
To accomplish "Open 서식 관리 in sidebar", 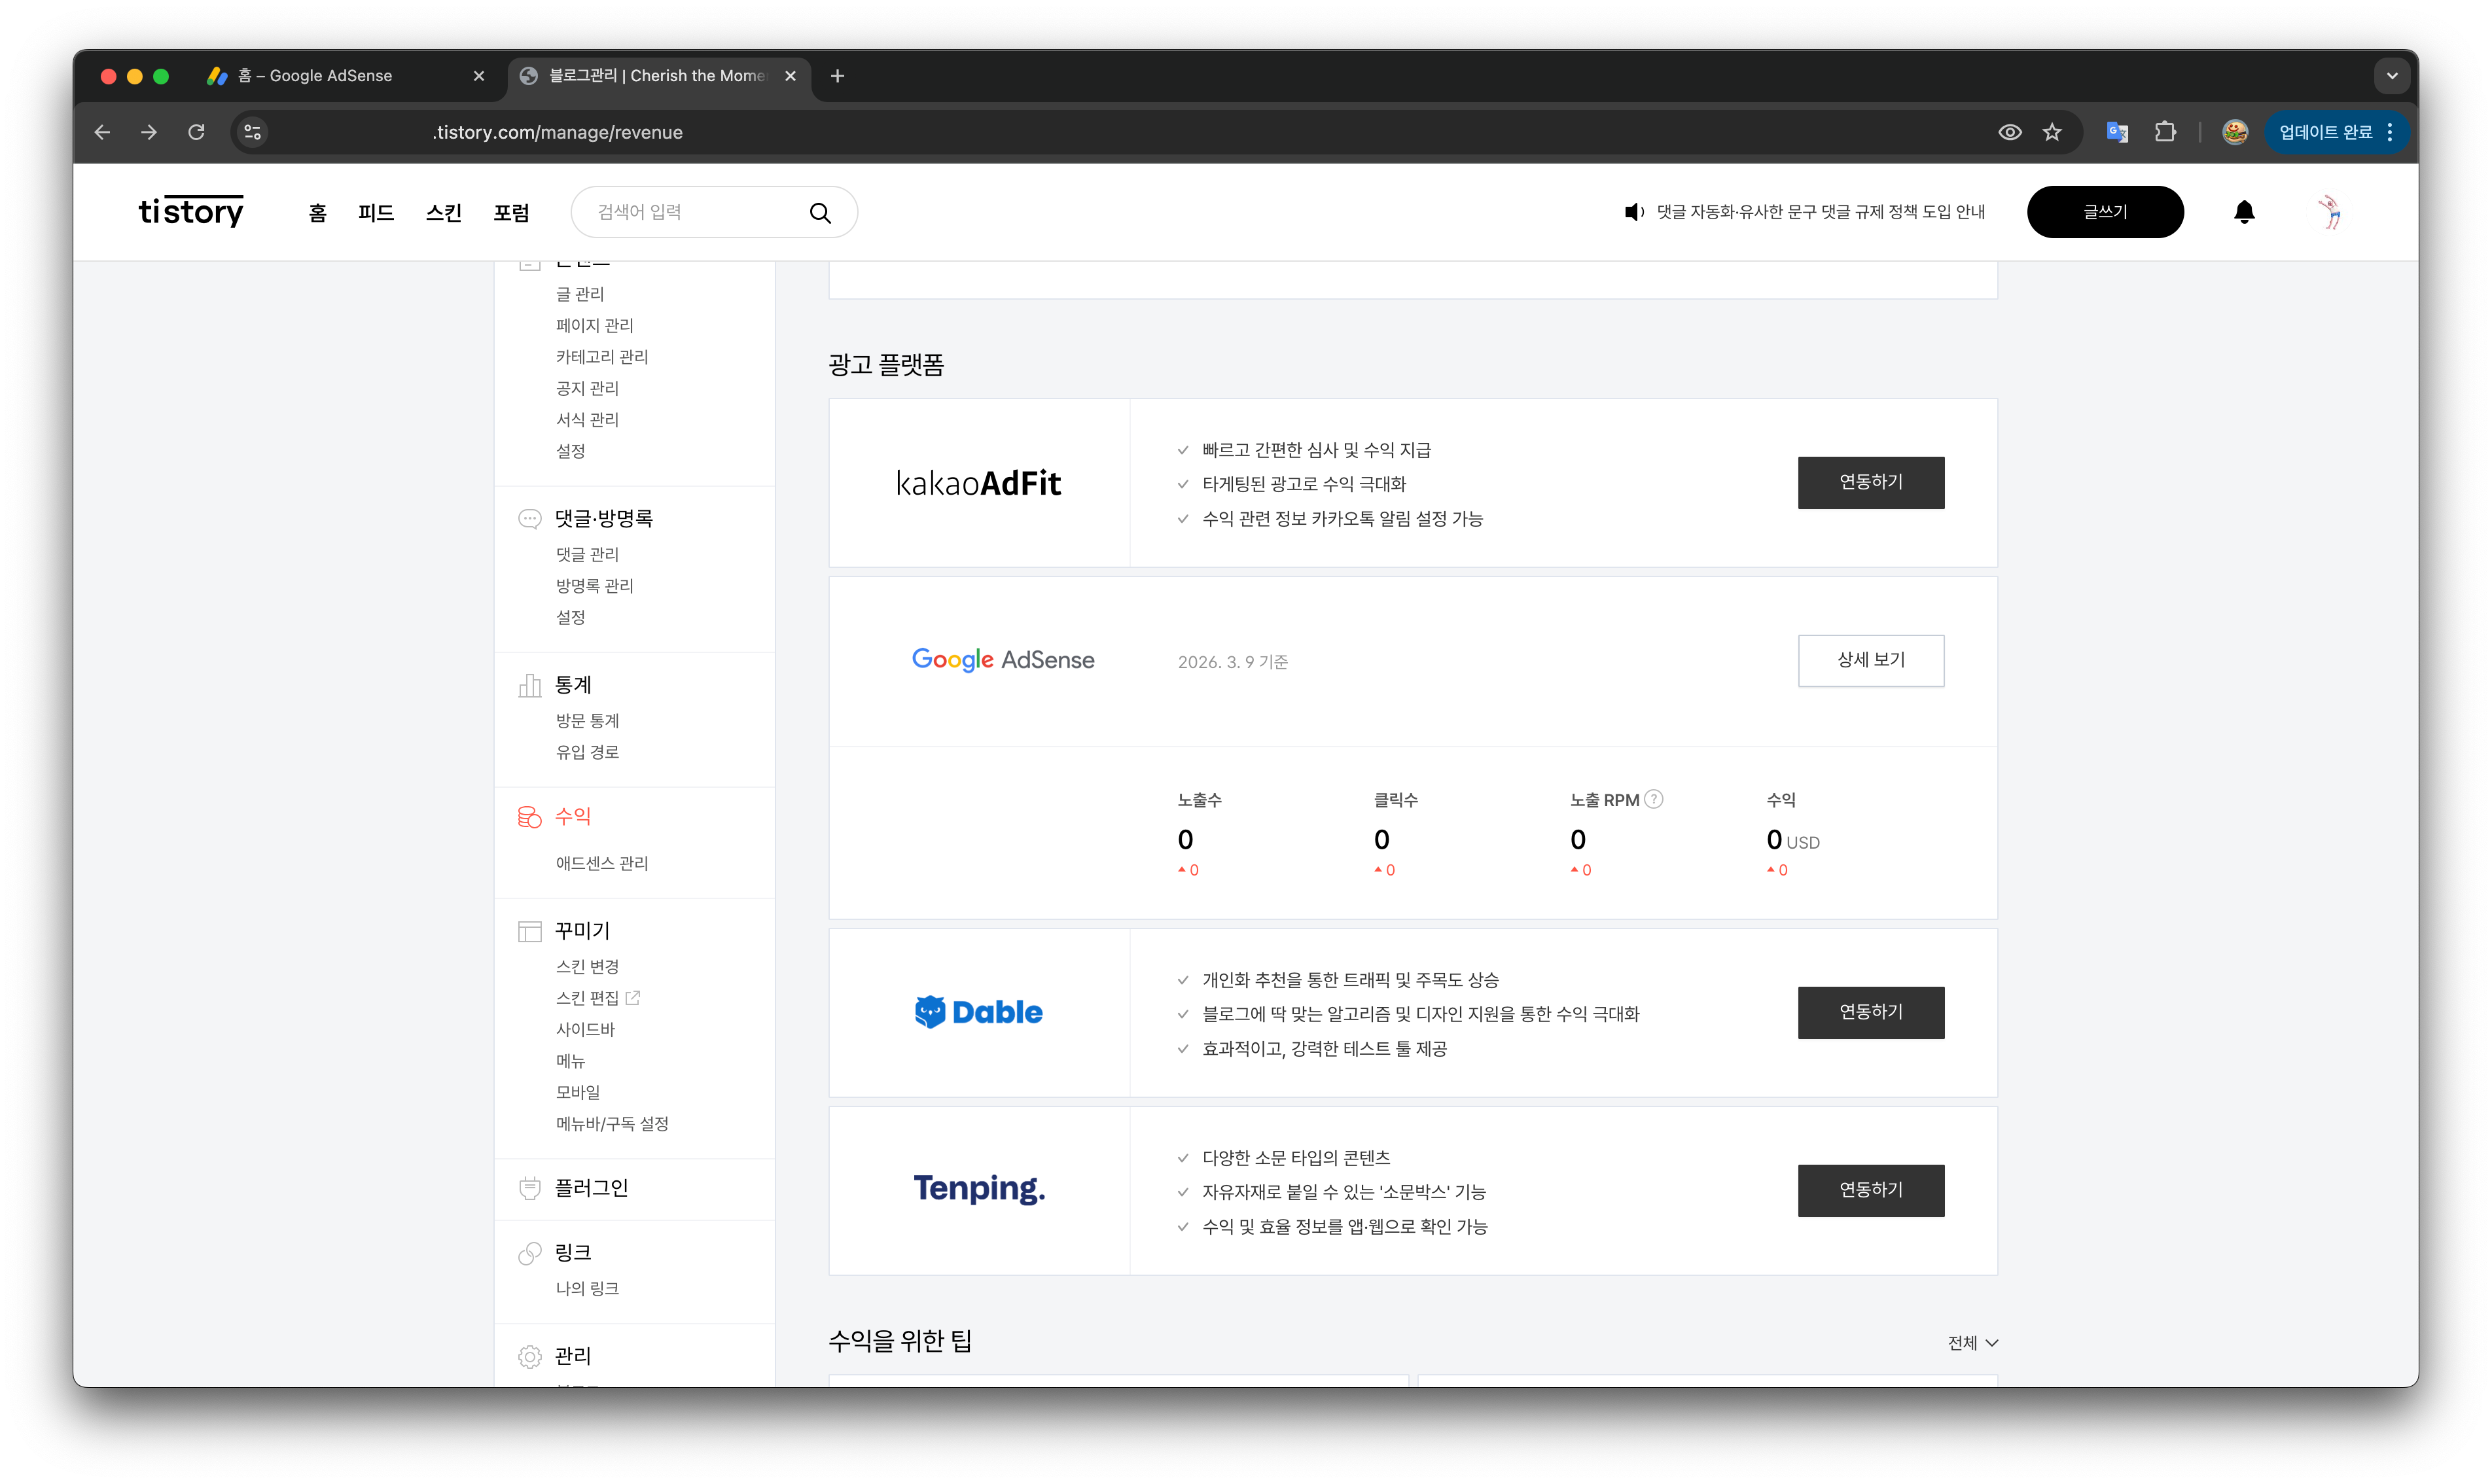I will click(x=587, y=420).
